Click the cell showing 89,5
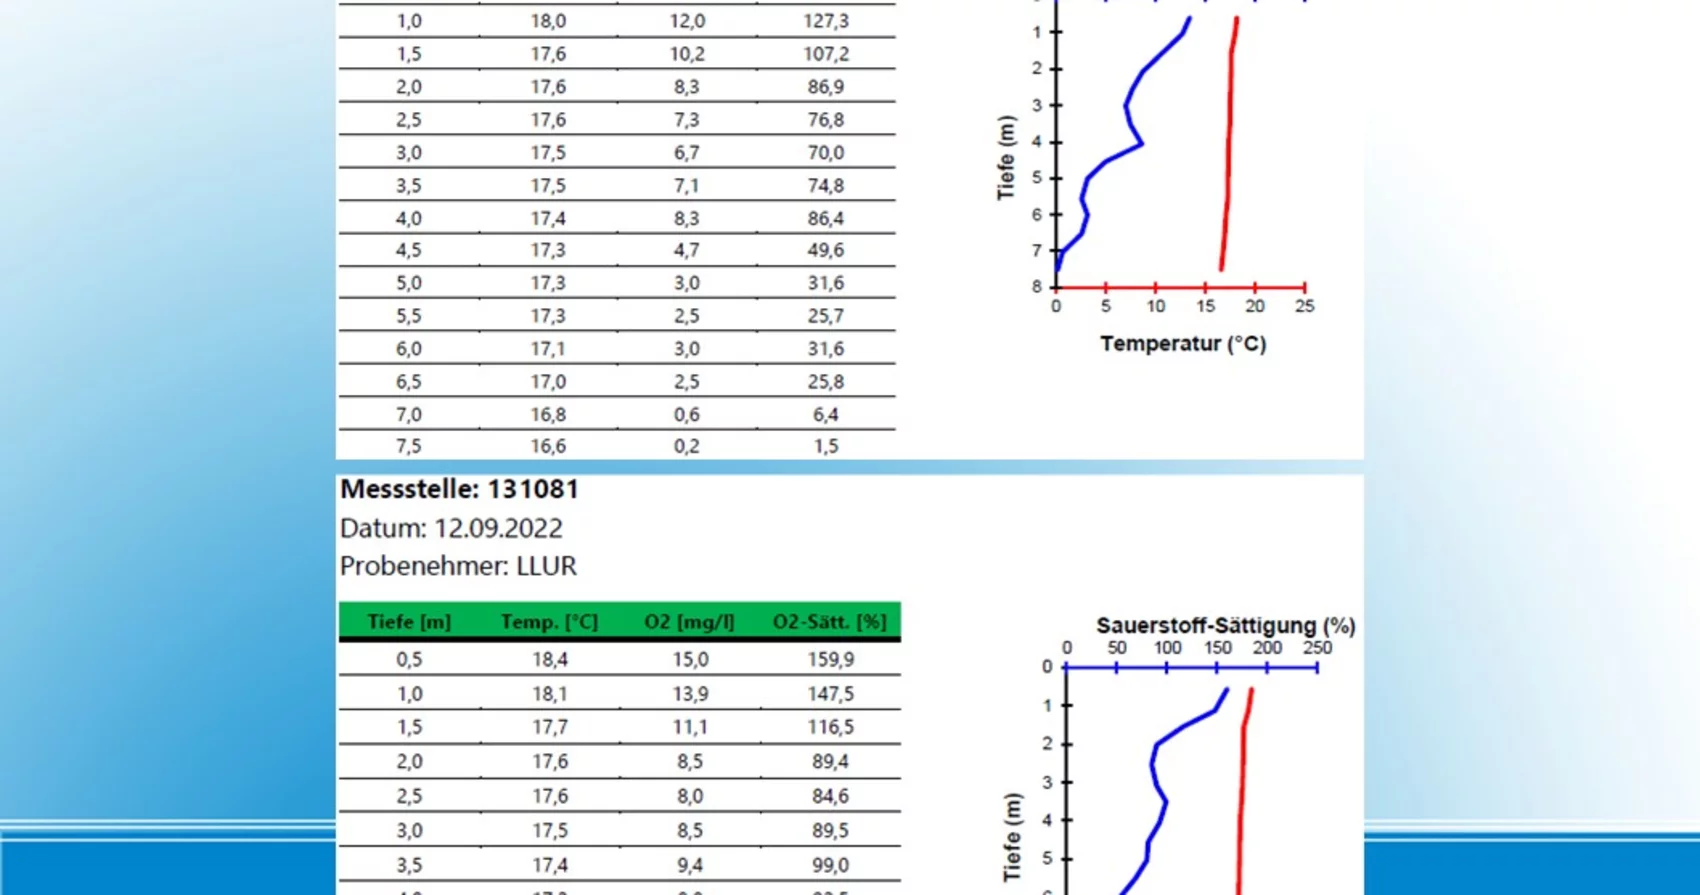The image size is (1700, 895). point(831,831)
